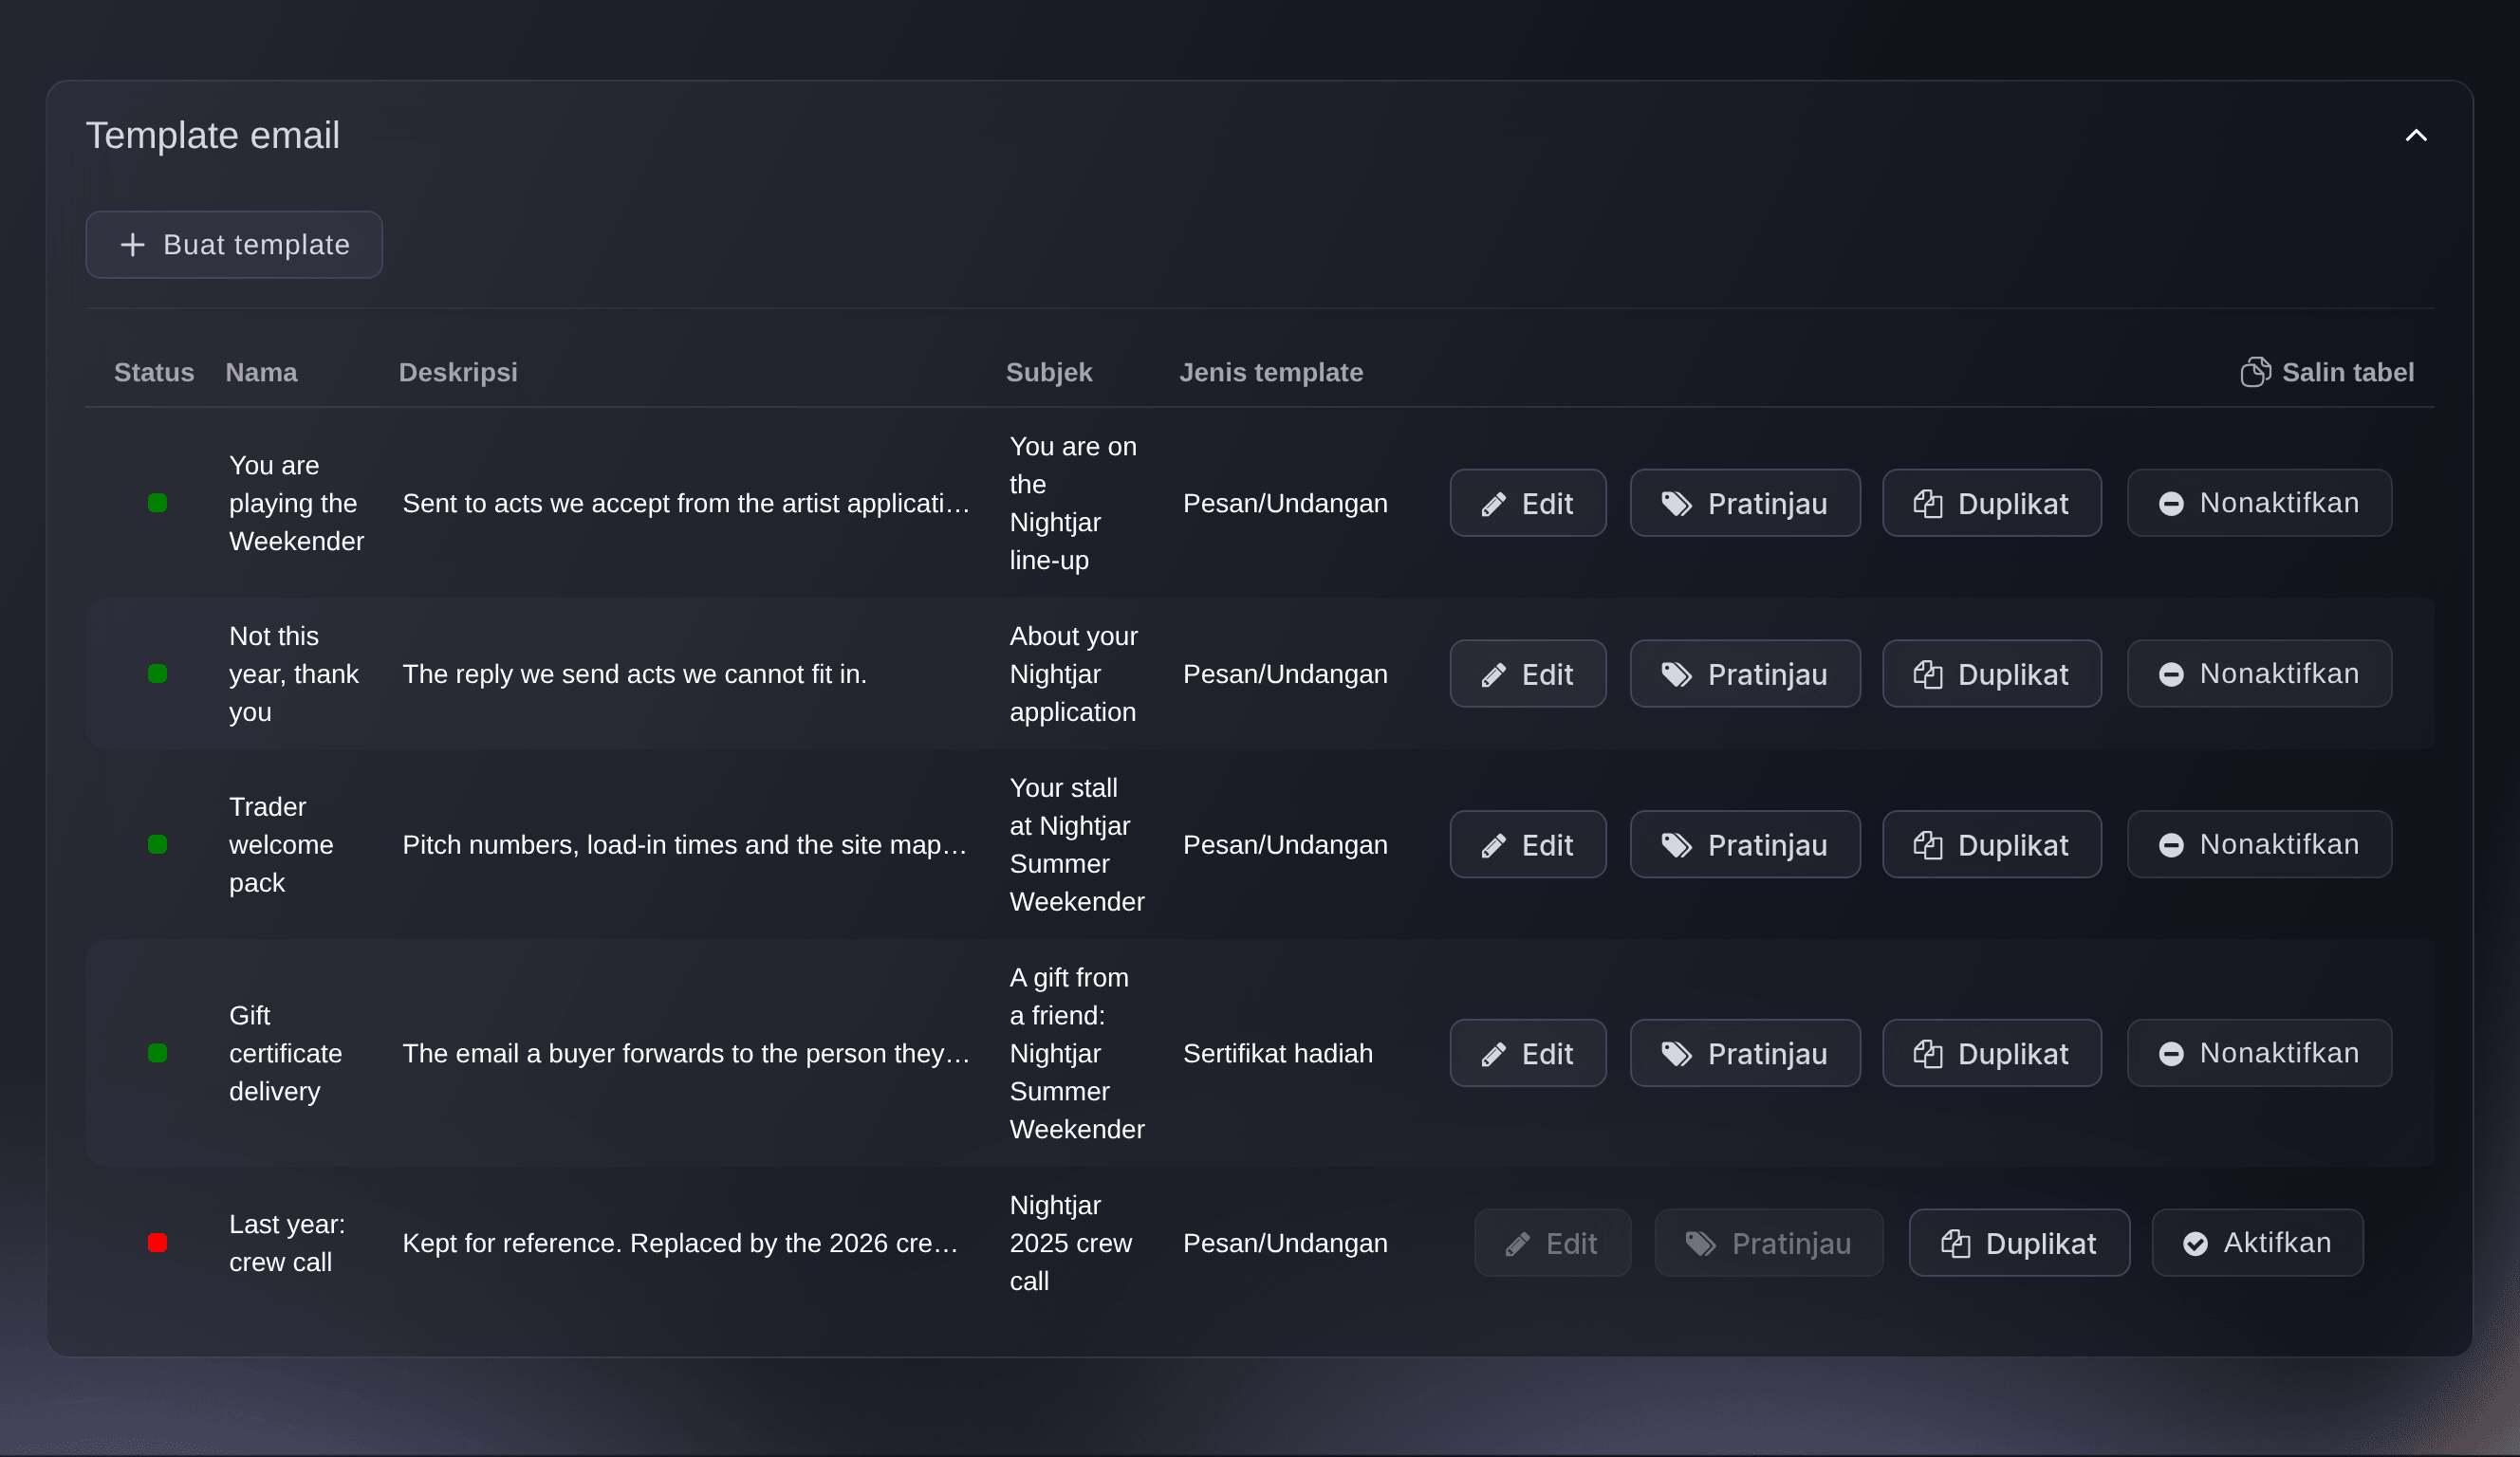Click Buat template button

234,244
